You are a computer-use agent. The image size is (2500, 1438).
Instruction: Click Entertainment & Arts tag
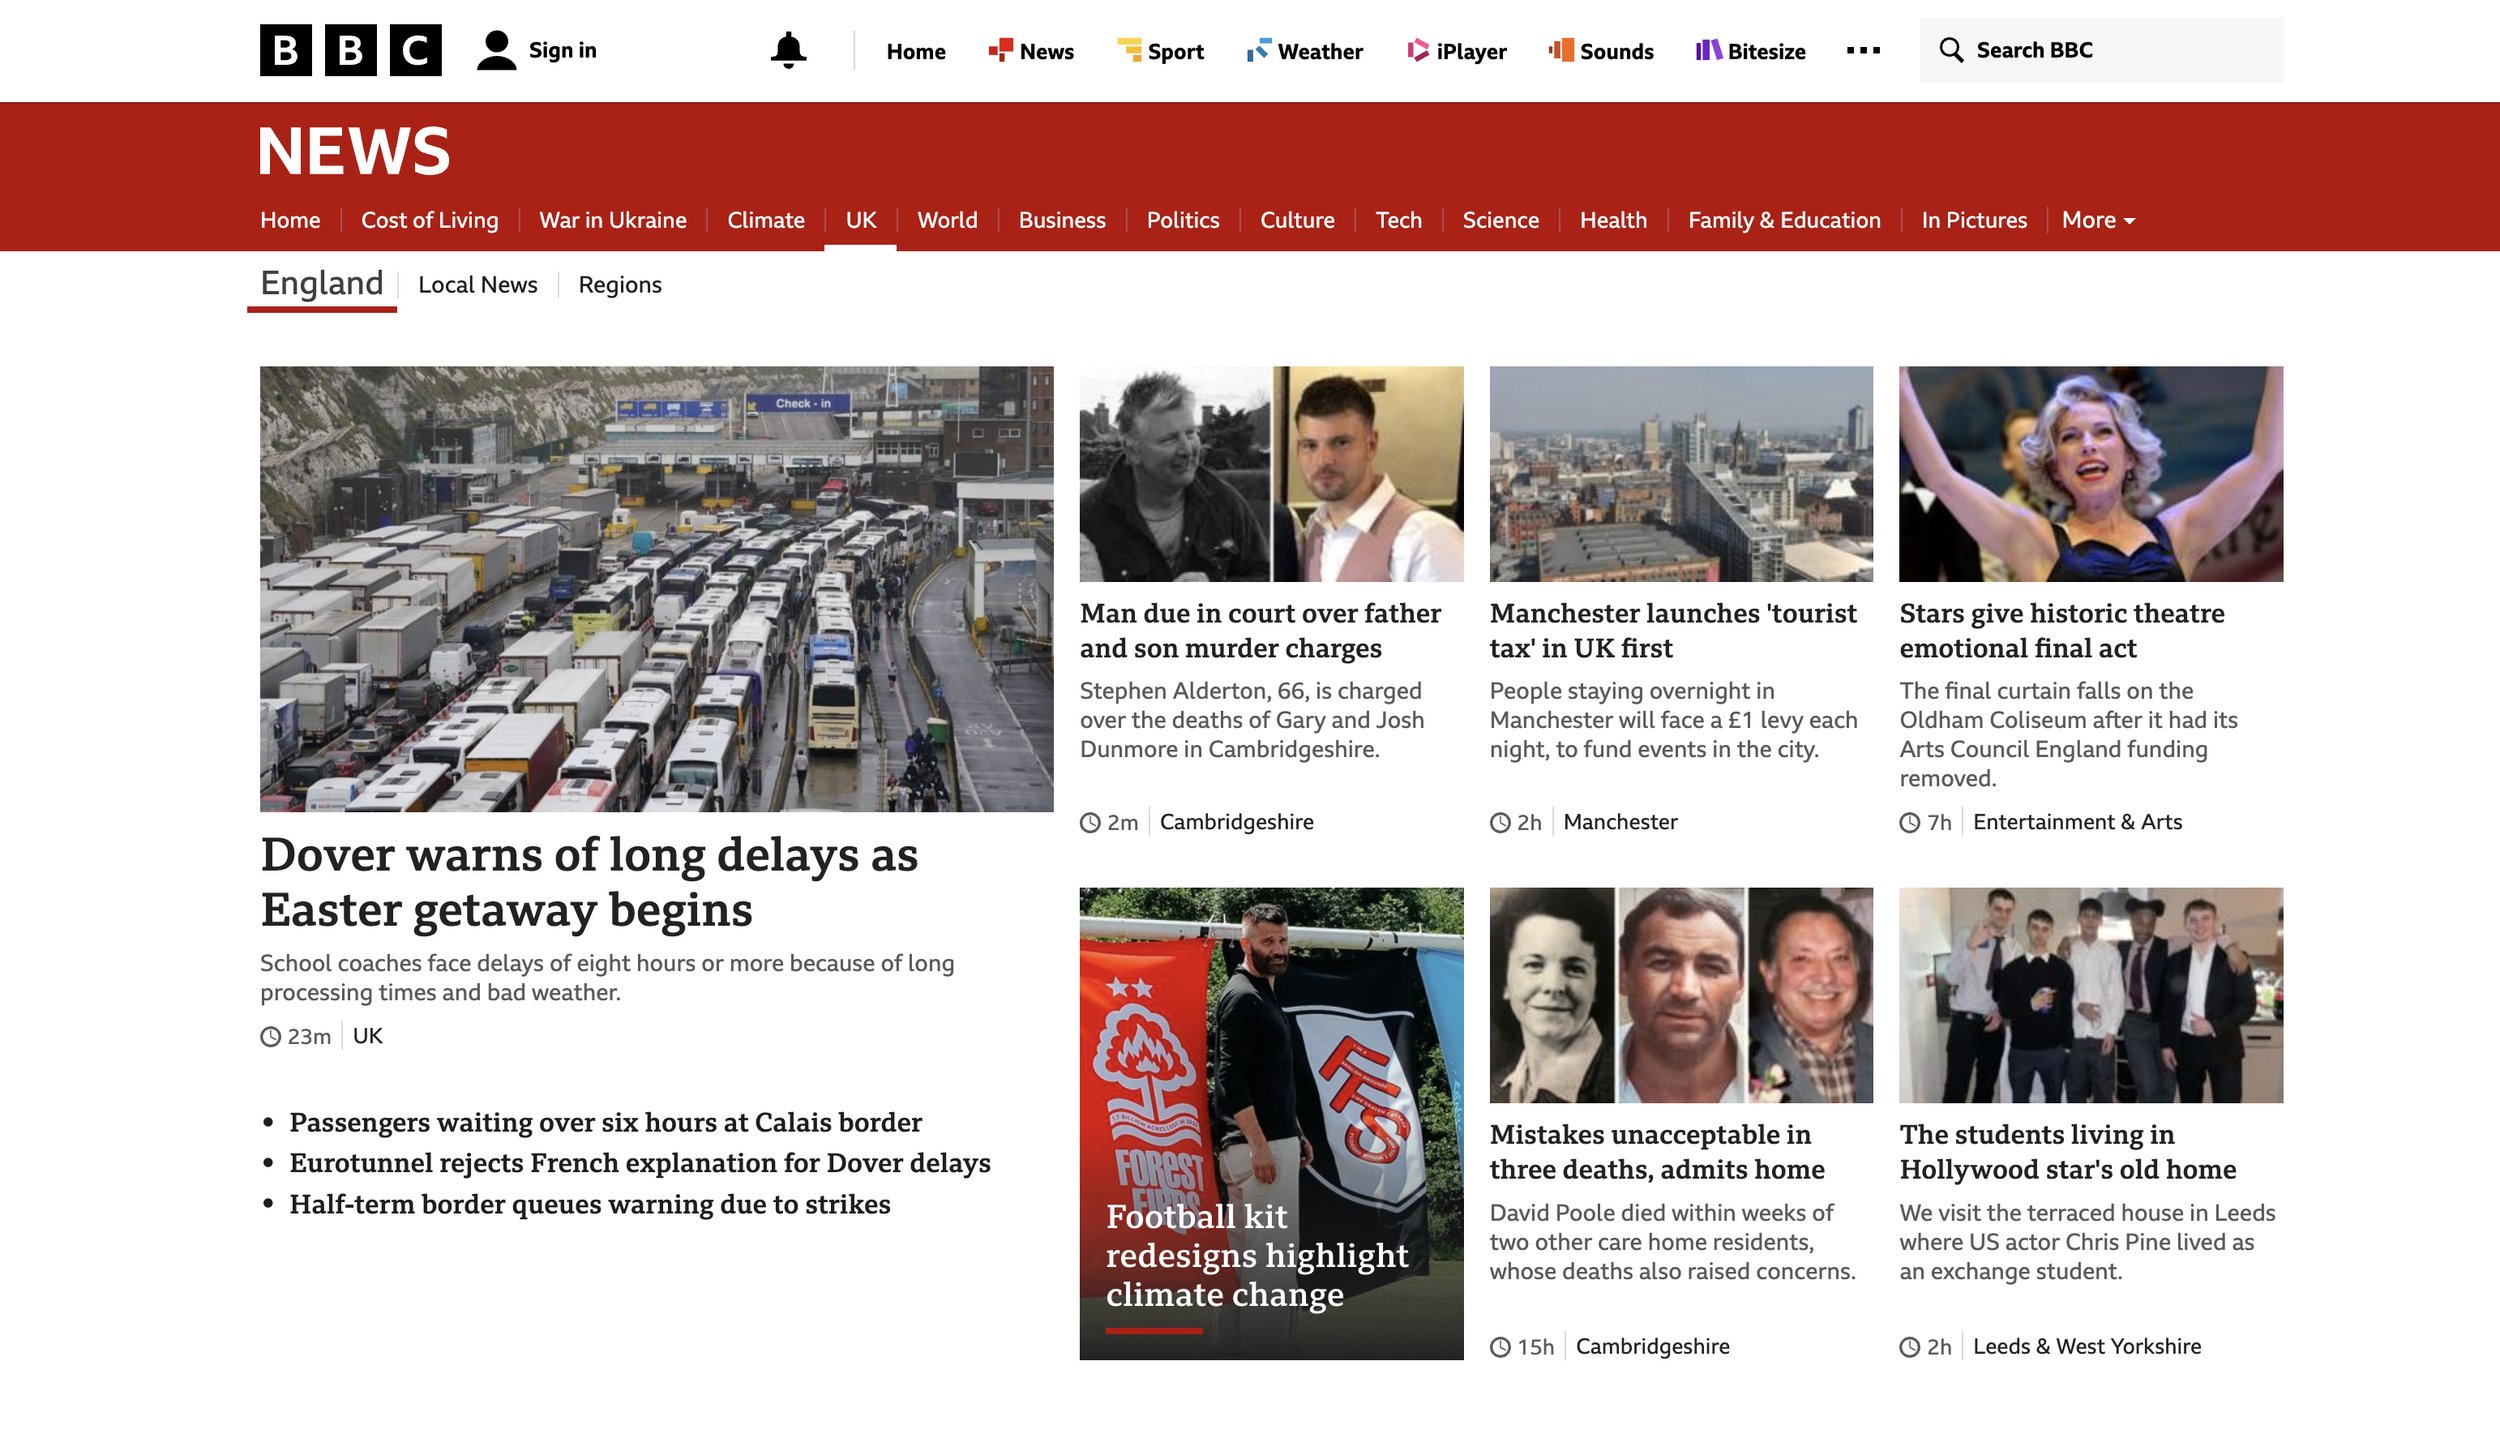click(x=2077, y=822)
